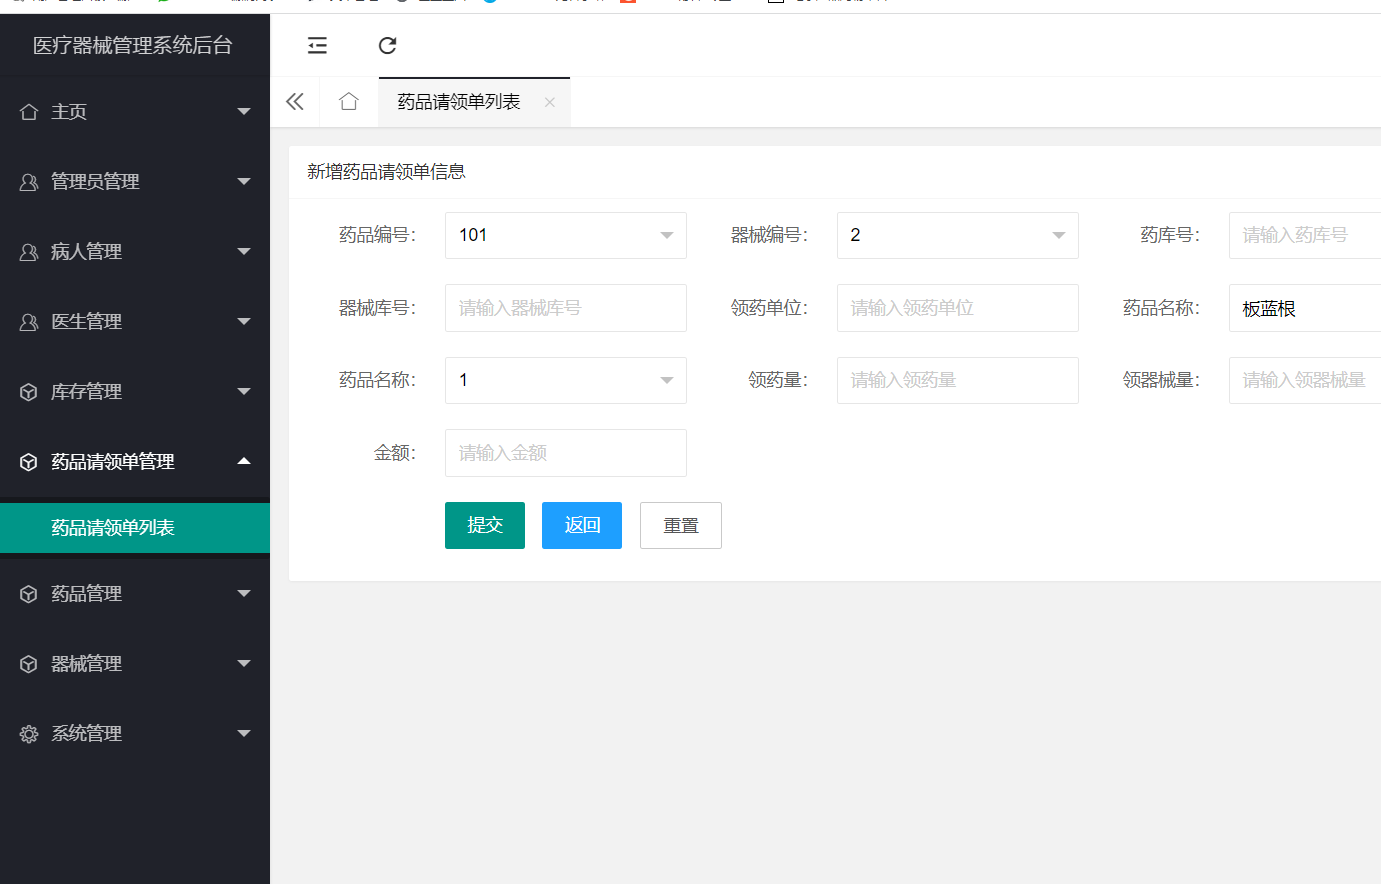Expand the 器械管理 menu arrow
Viewport: 1381px width, 884px height.
coord(244,664)
